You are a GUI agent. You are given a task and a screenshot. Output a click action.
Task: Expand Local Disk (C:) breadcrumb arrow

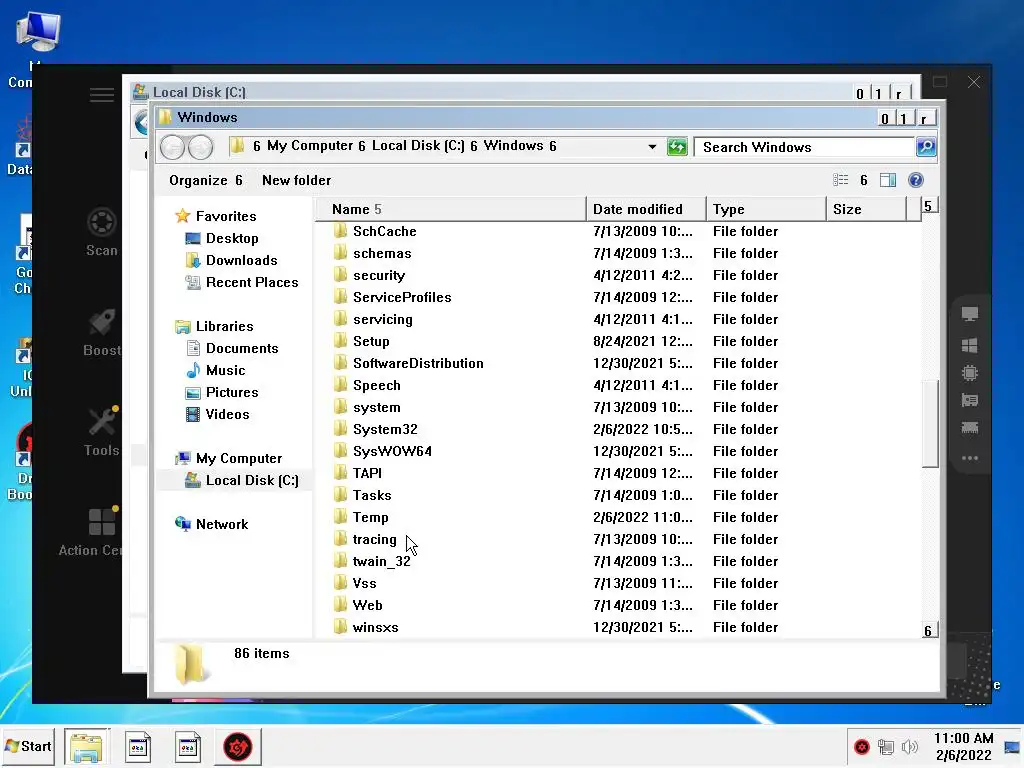click(473, 146)
